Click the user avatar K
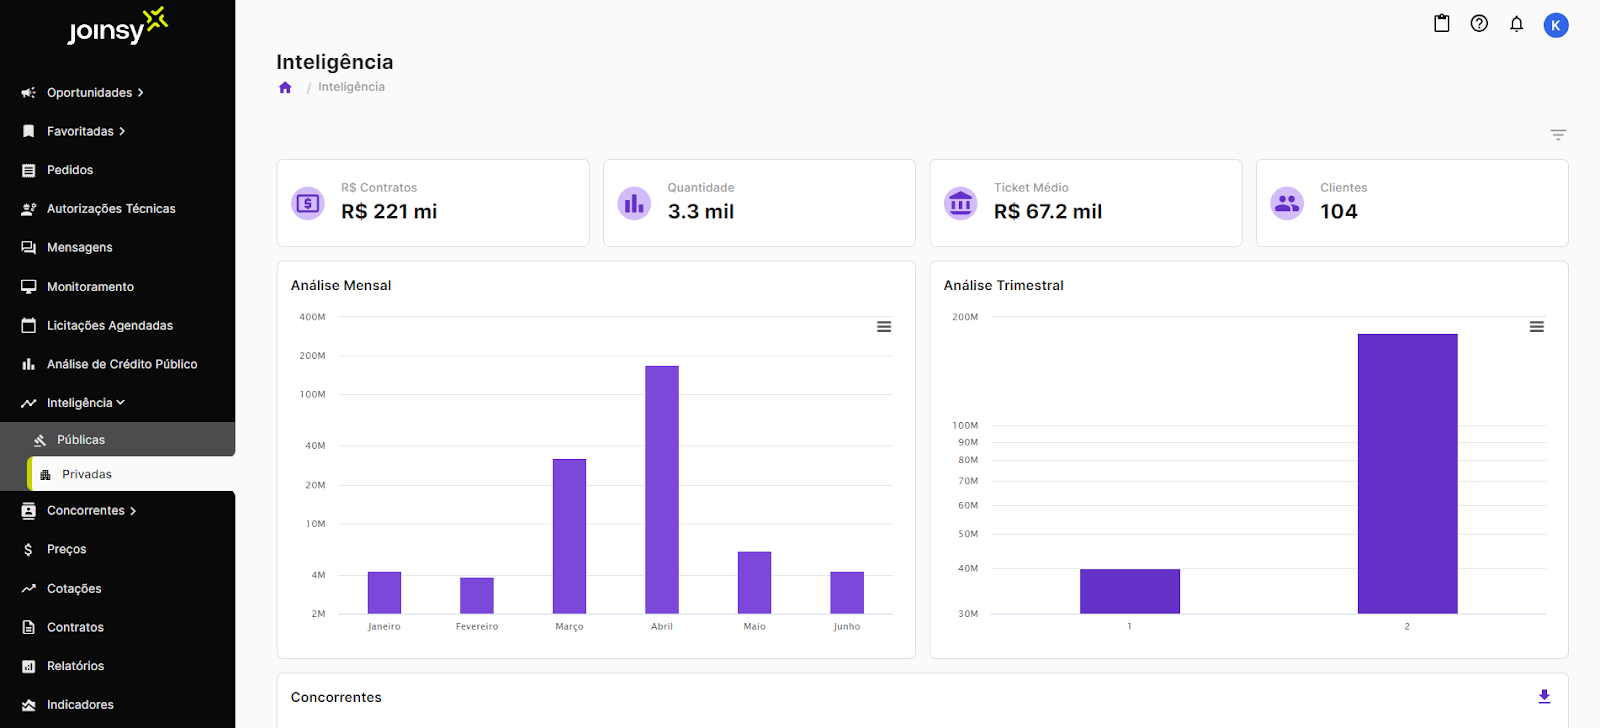Viewport: 1600px width, 728px height. (x=1555, y=25)
